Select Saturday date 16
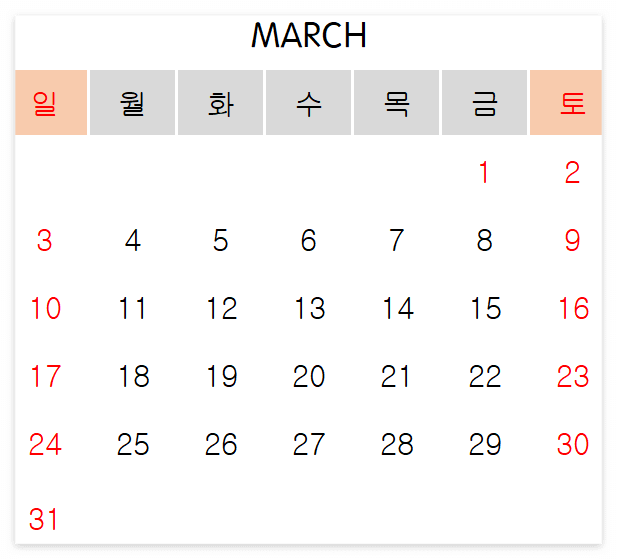 [x=574, y=308]
